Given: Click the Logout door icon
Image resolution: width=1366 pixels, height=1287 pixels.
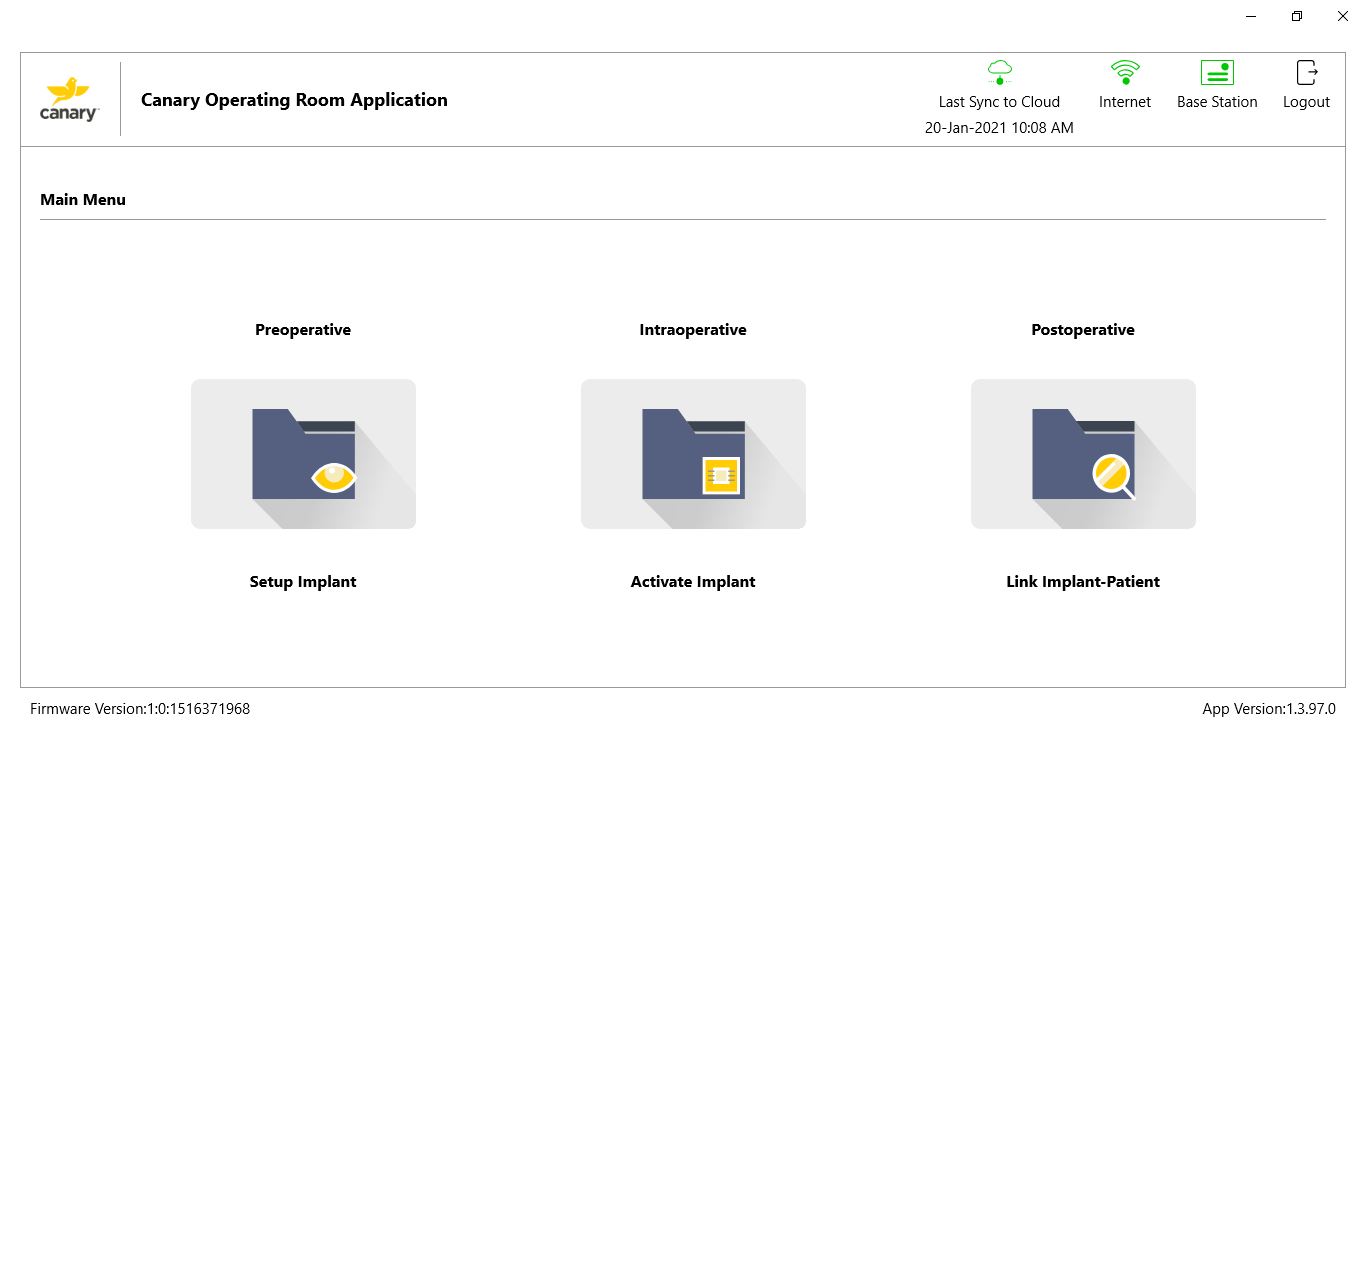Looking at the screenshot, I should pos(1307,72).
